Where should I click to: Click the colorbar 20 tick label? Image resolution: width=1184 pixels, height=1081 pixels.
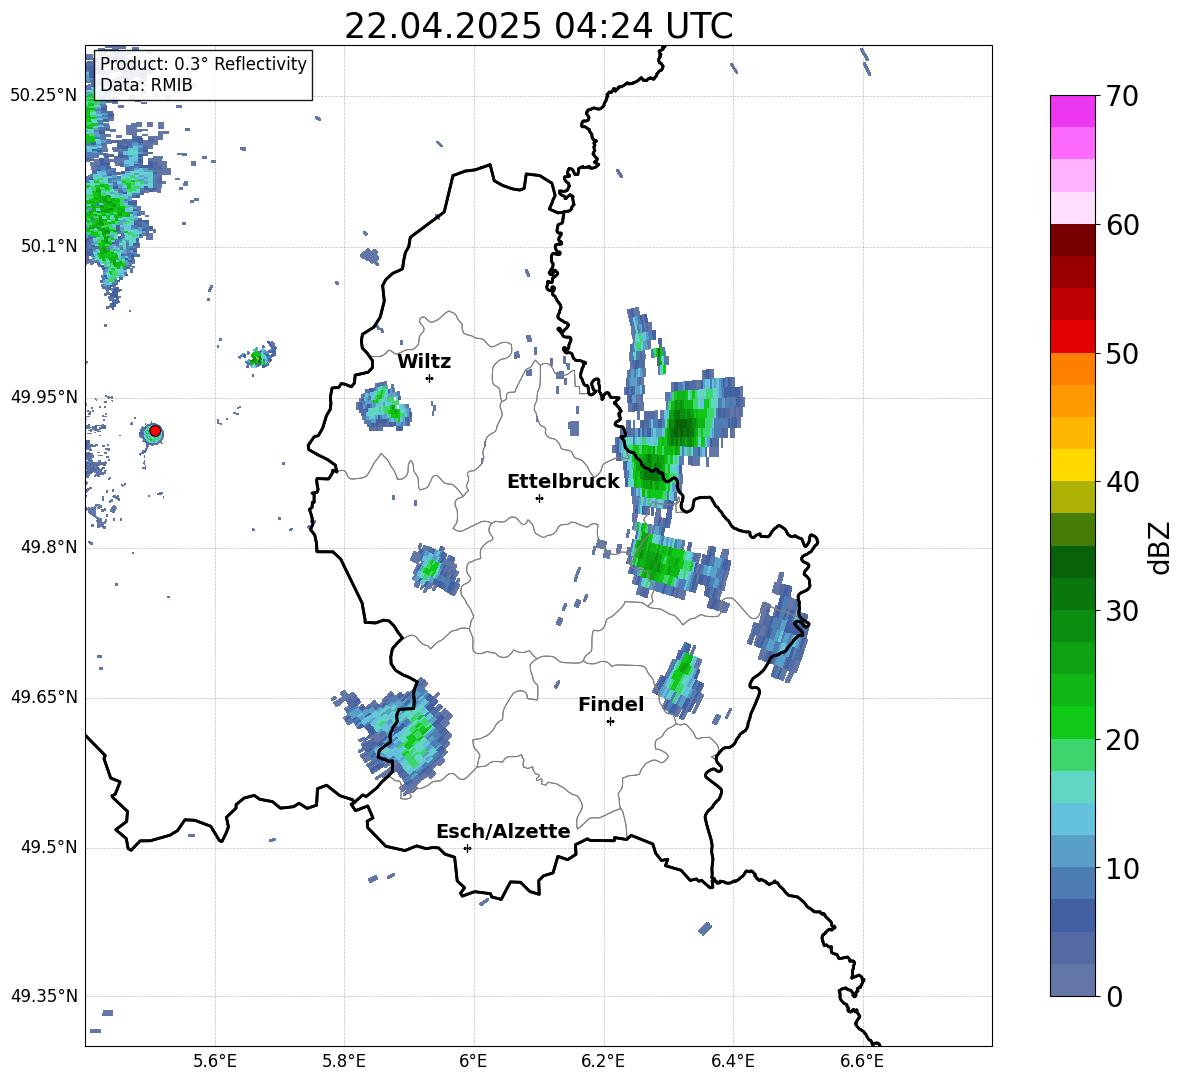1122,740
